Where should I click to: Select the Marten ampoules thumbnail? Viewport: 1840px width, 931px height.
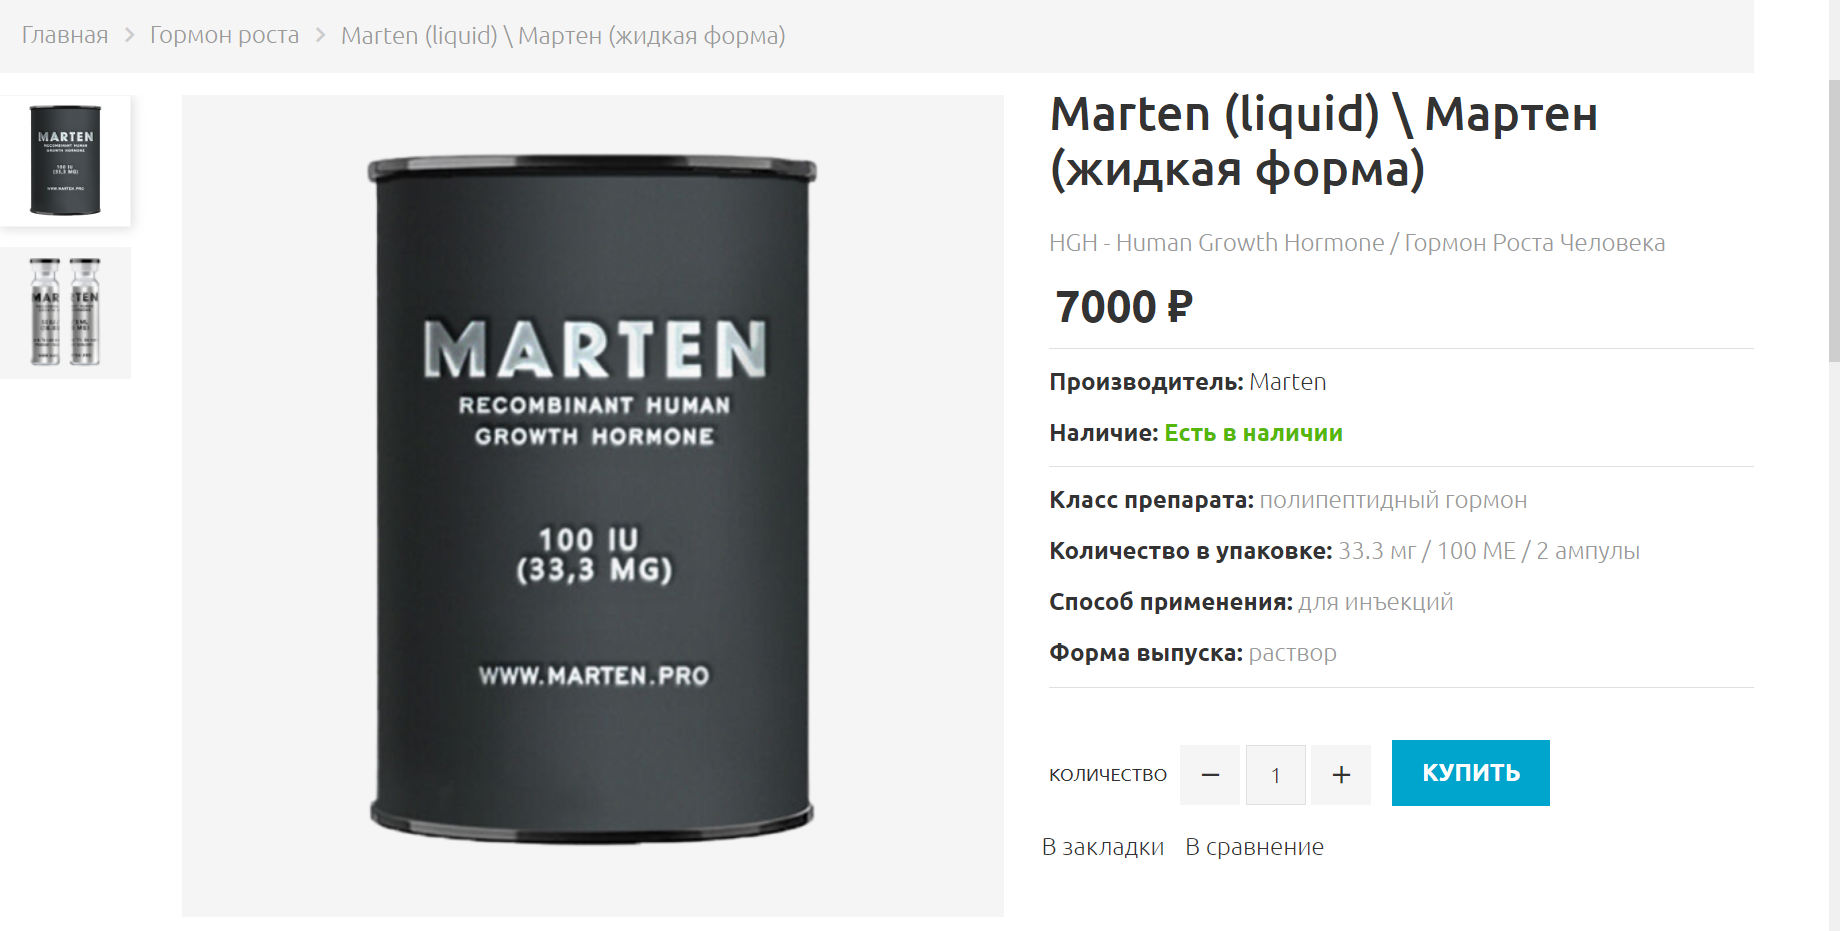(65, 313)
